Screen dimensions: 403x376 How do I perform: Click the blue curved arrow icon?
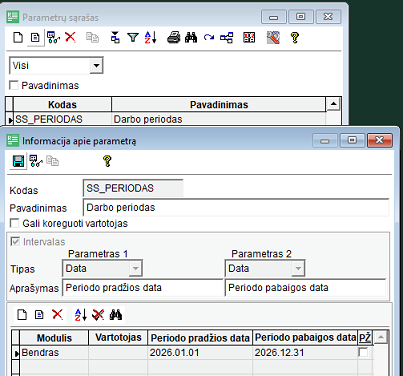coord(209,37)
